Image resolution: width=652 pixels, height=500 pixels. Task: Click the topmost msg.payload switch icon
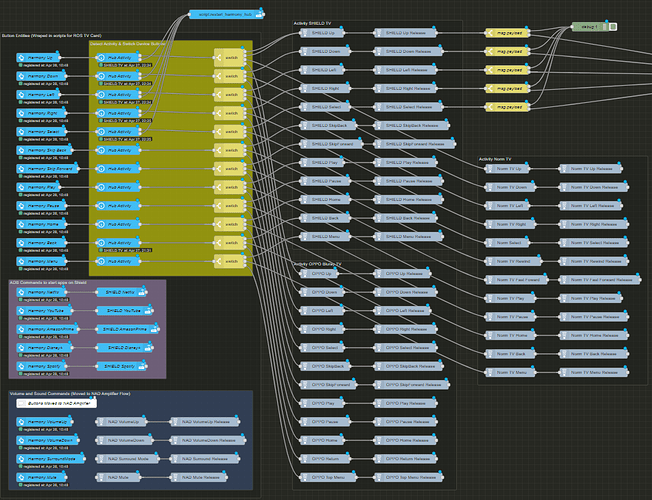click(490, 33)
